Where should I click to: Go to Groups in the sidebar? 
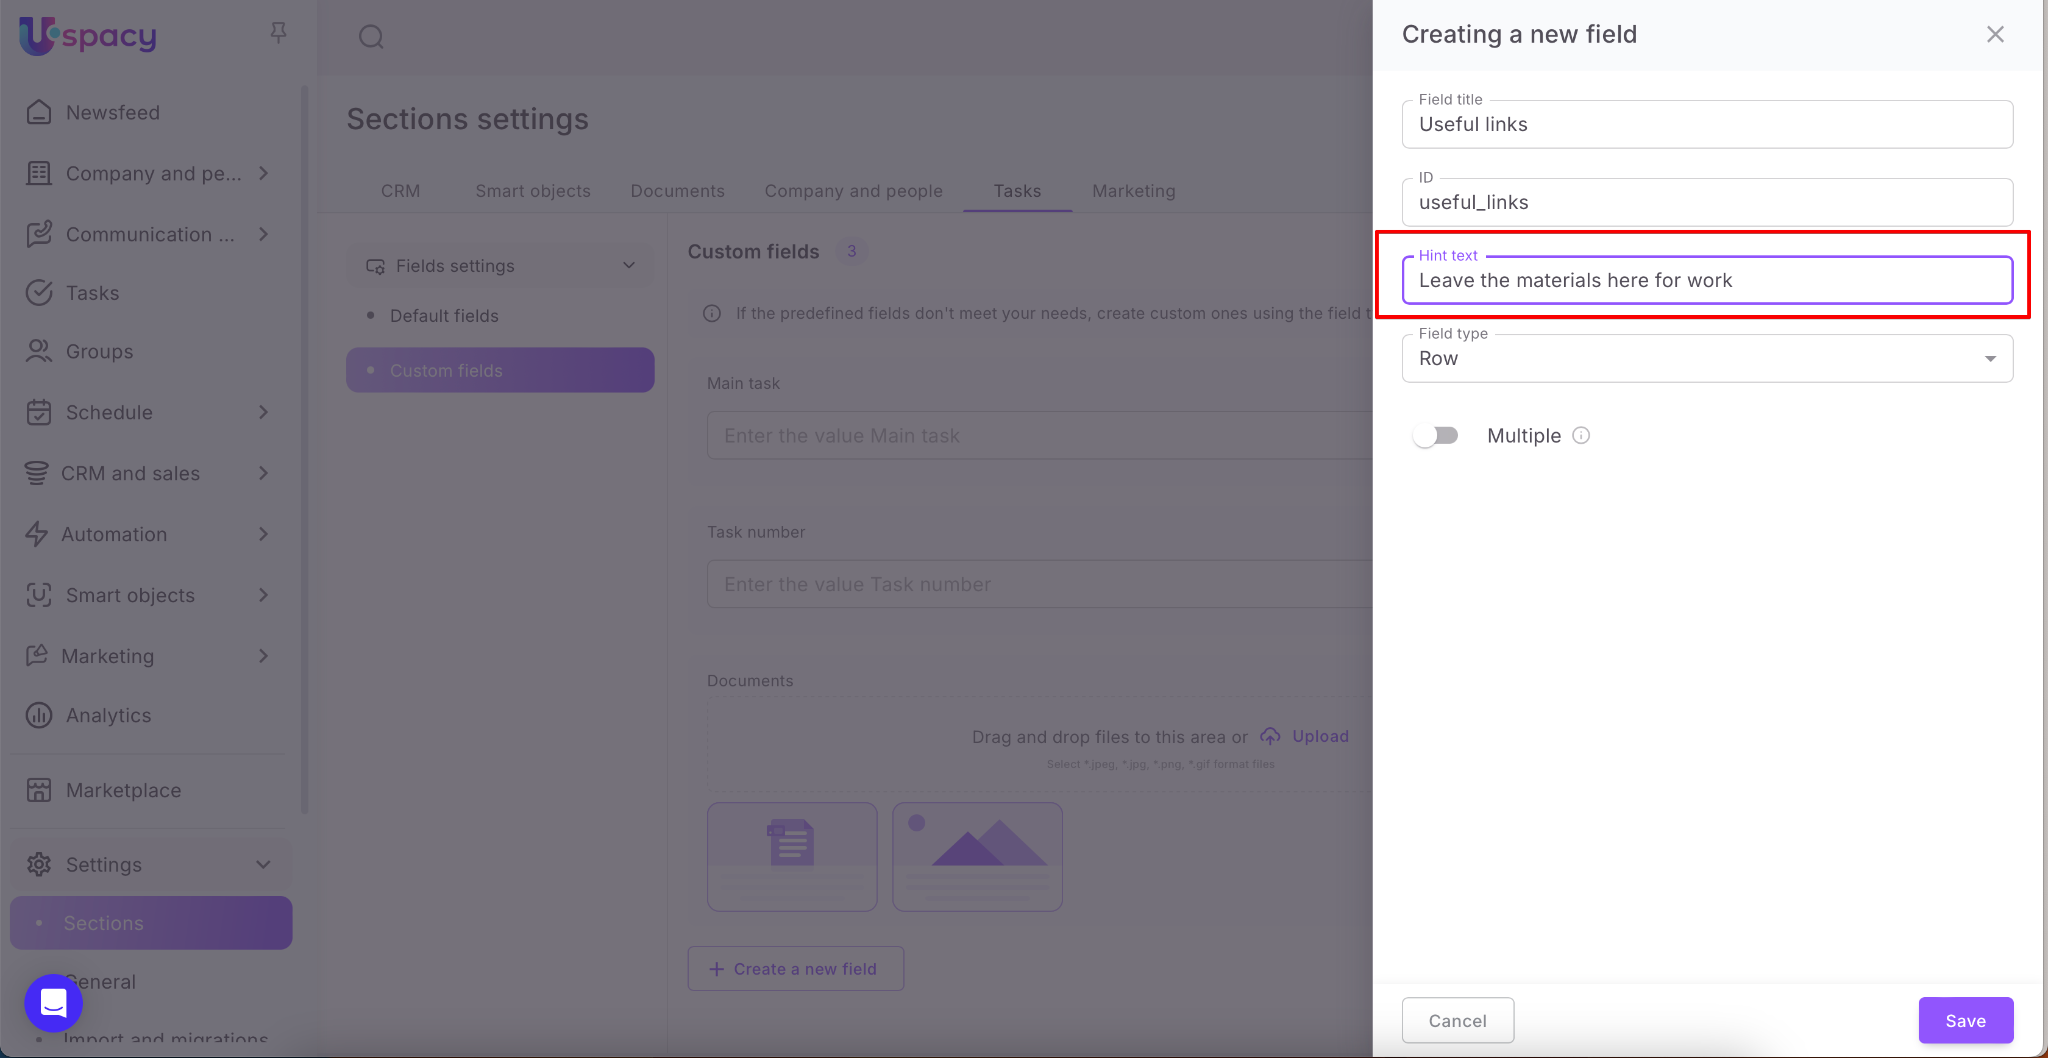click(x=99, y=352)
